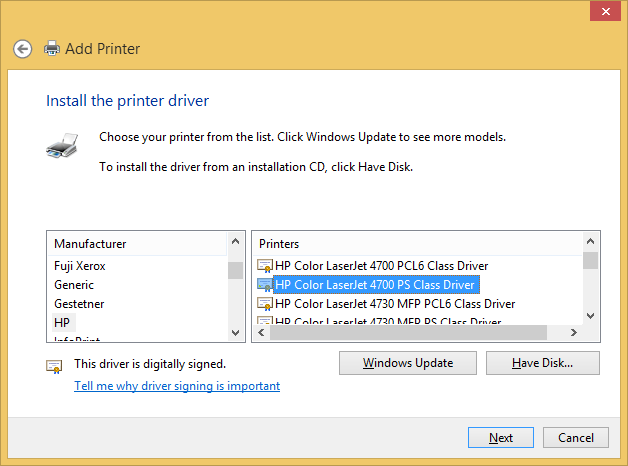
Task: Select HP Color LaserJet 4730 MFP PCL6 driver
Action: tap(394, 304)
